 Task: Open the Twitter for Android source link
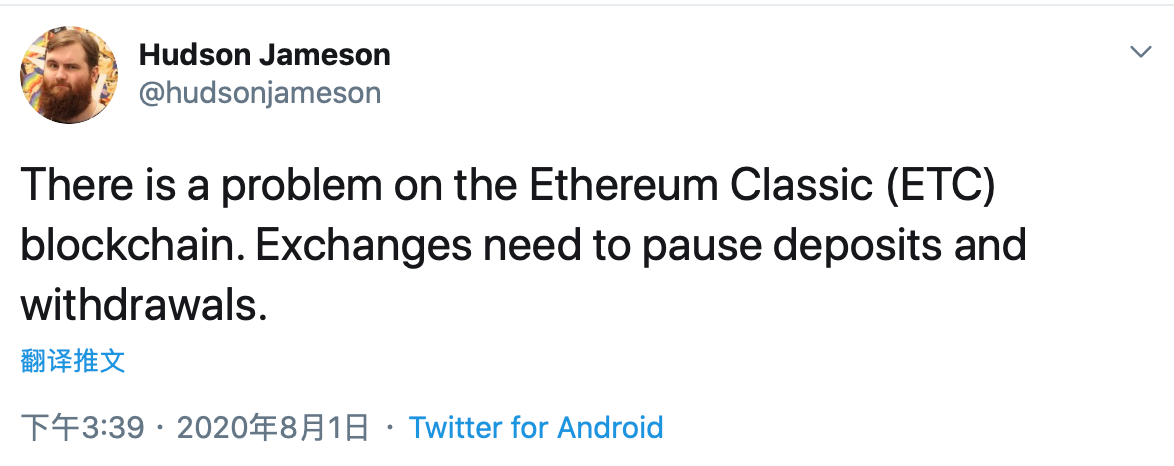536,428
